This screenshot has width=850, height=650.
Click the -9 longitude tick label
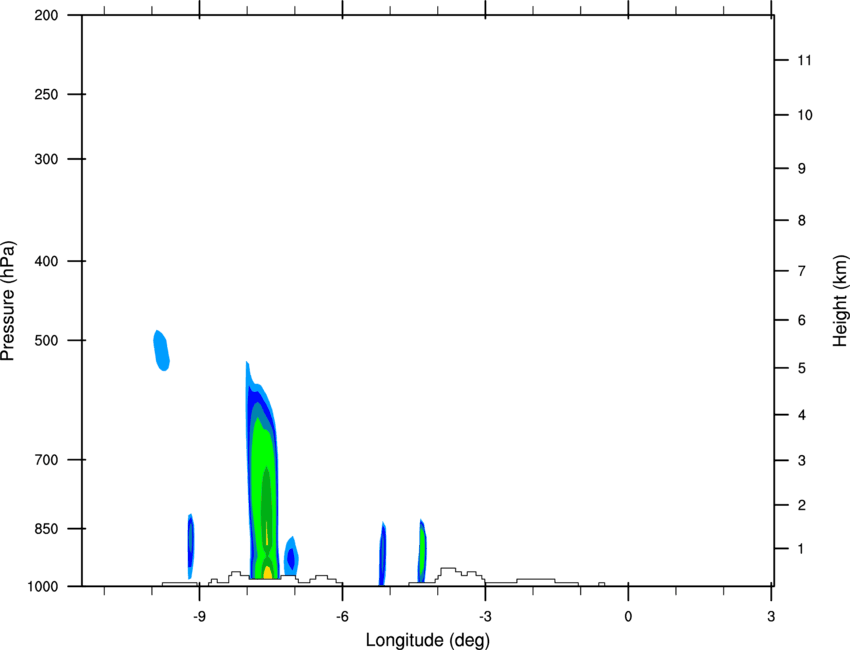coord(199,617)
